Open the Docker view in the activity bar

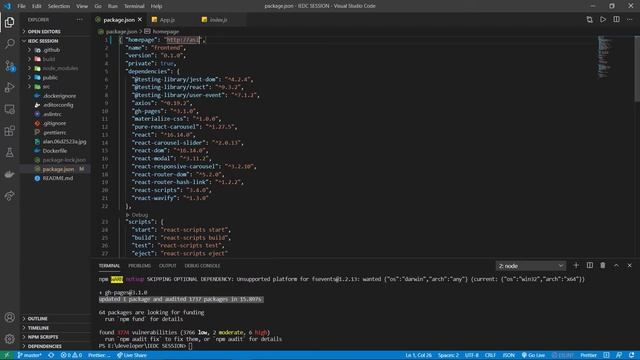pos(9,174)
